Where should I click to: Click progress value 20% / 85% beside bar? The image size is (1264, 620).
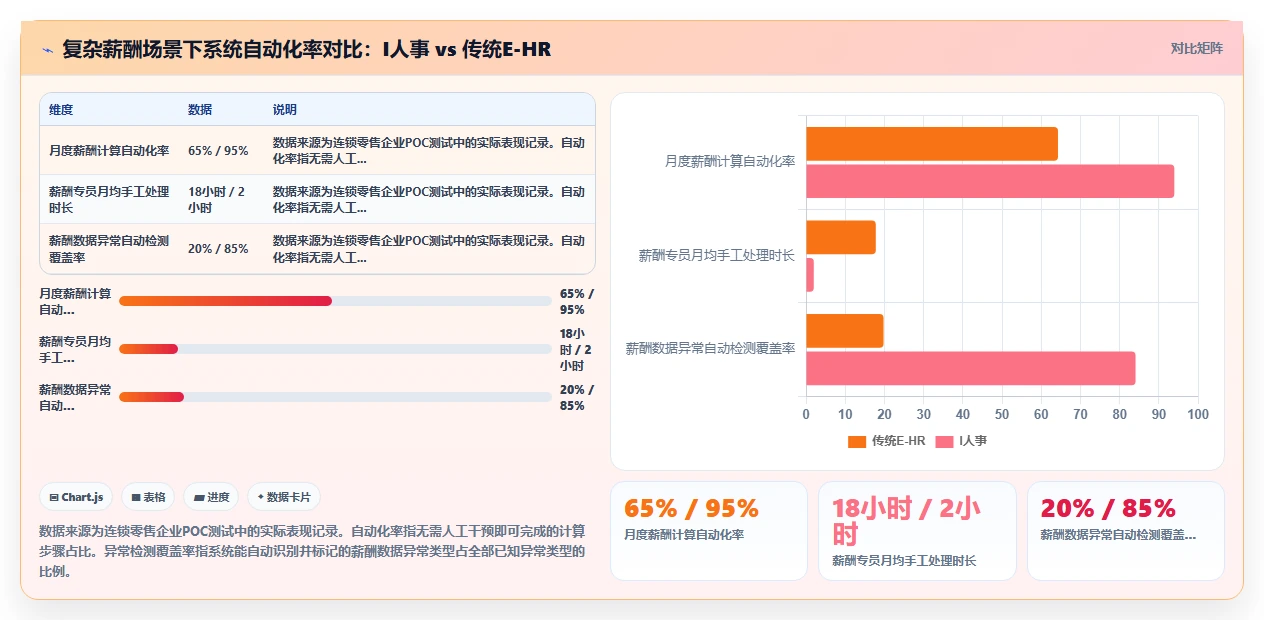pyautogui.click(x=577, y=398)
